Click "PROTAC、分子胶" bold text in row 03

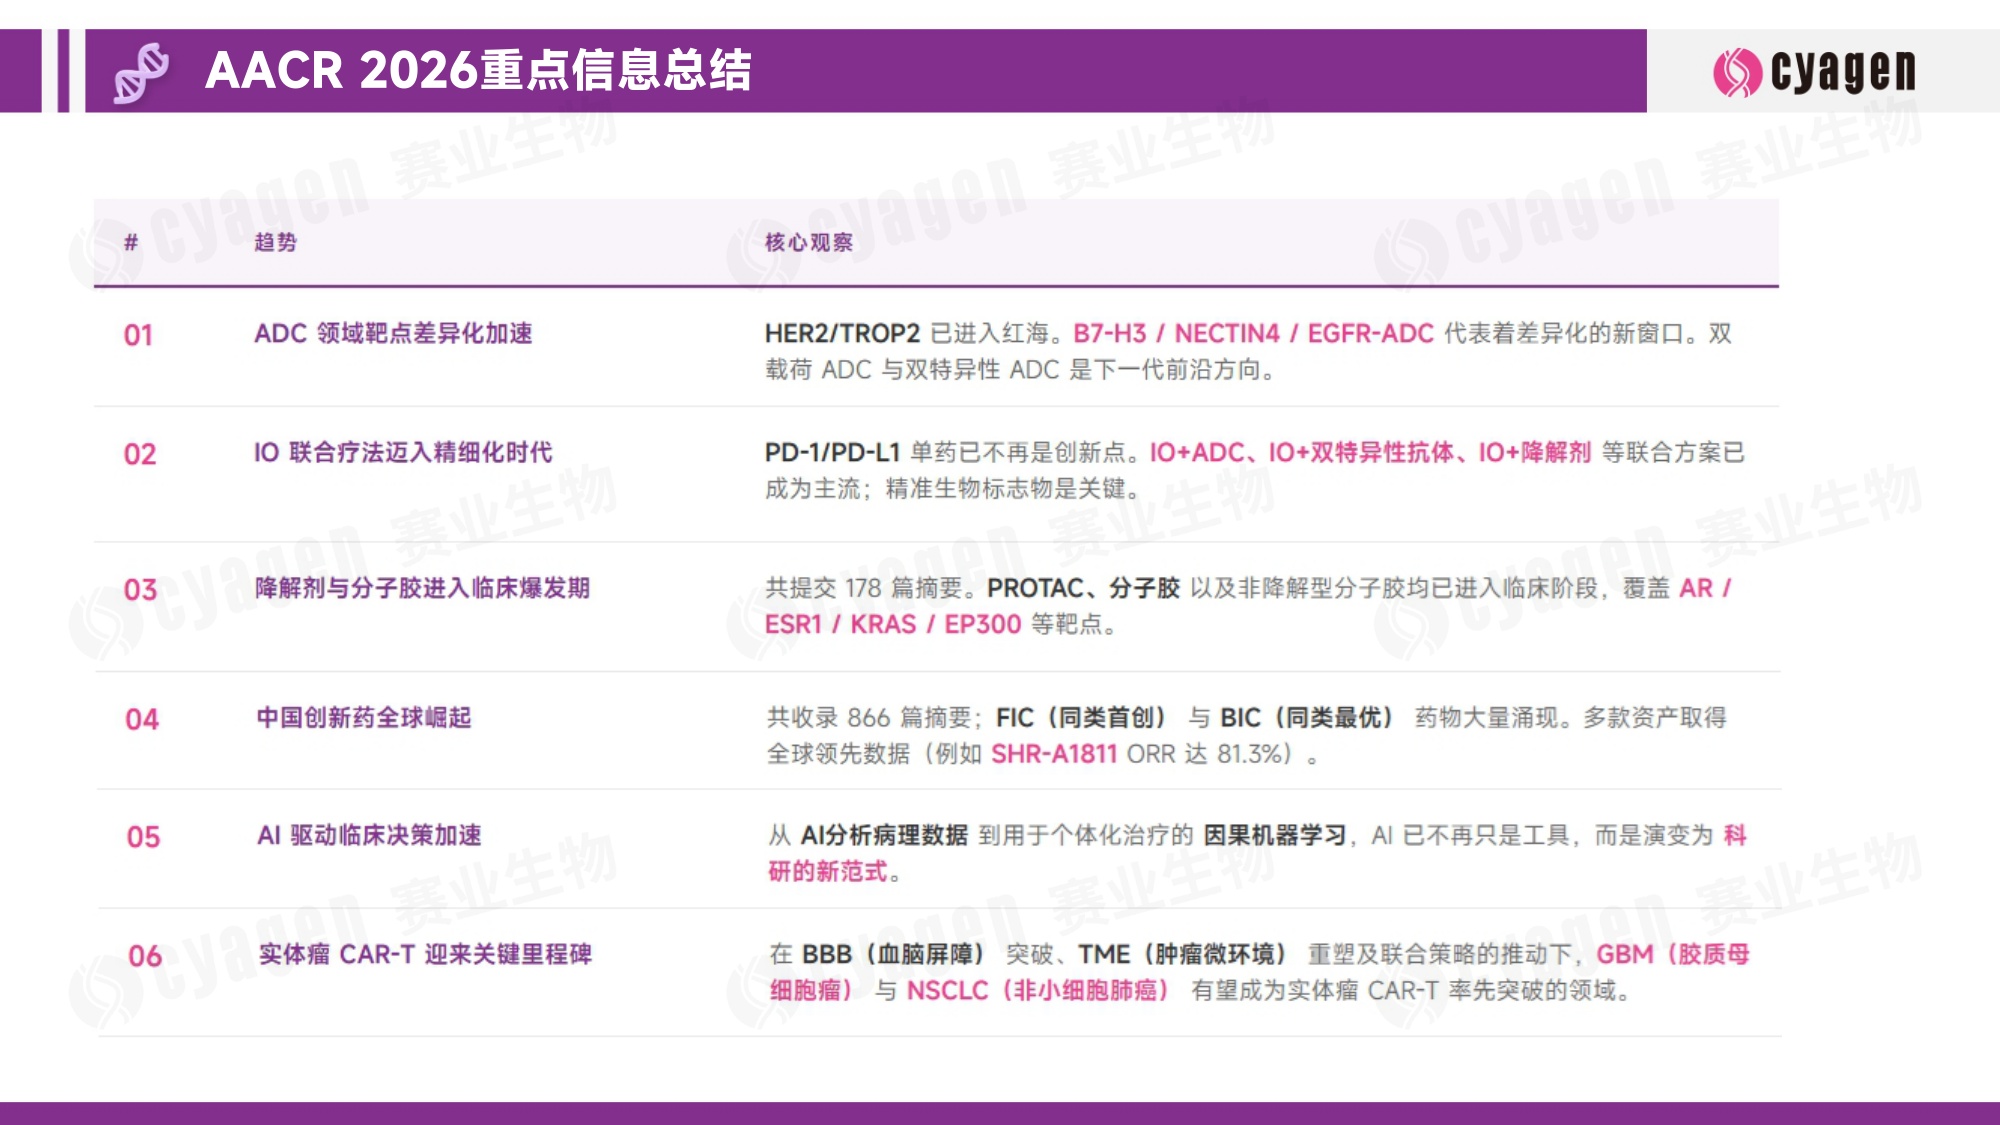pyautogui.click(x=1084, y=588)
